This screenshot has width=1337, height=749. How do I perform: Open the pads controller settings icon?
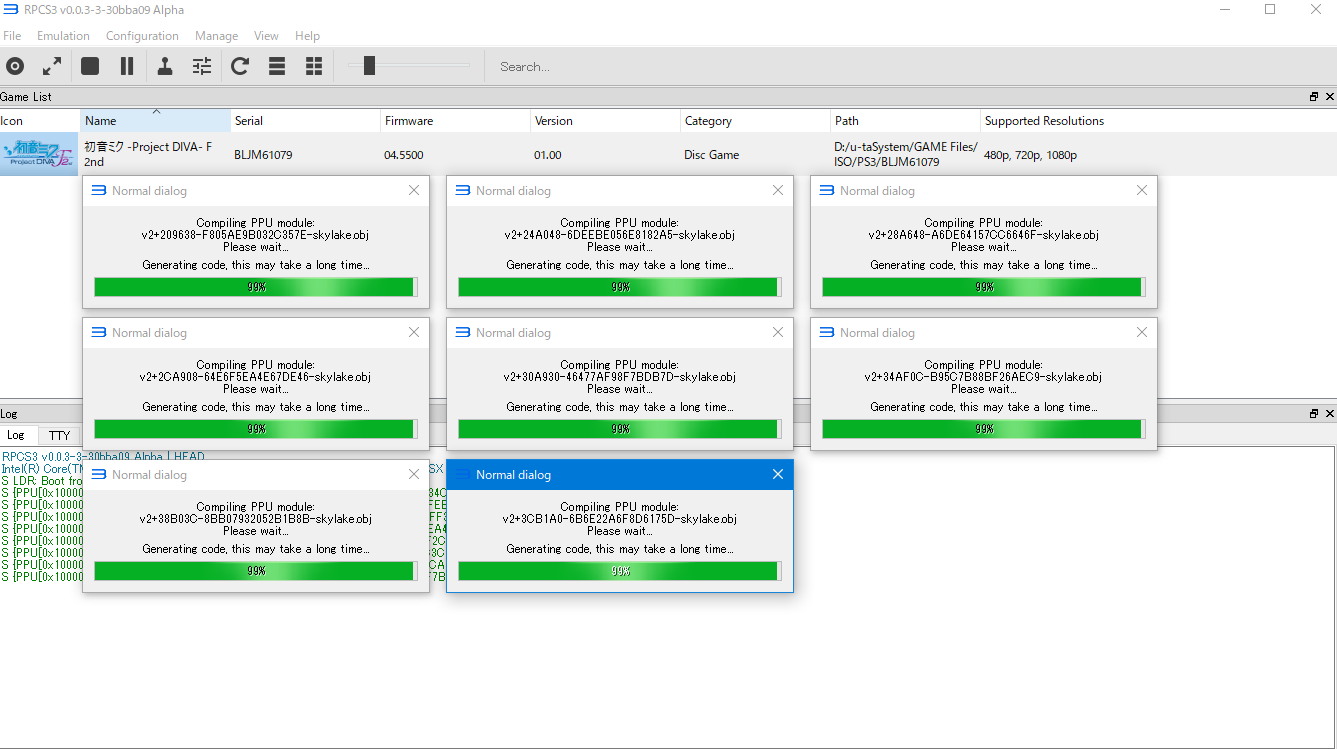[x=165, y=66]
